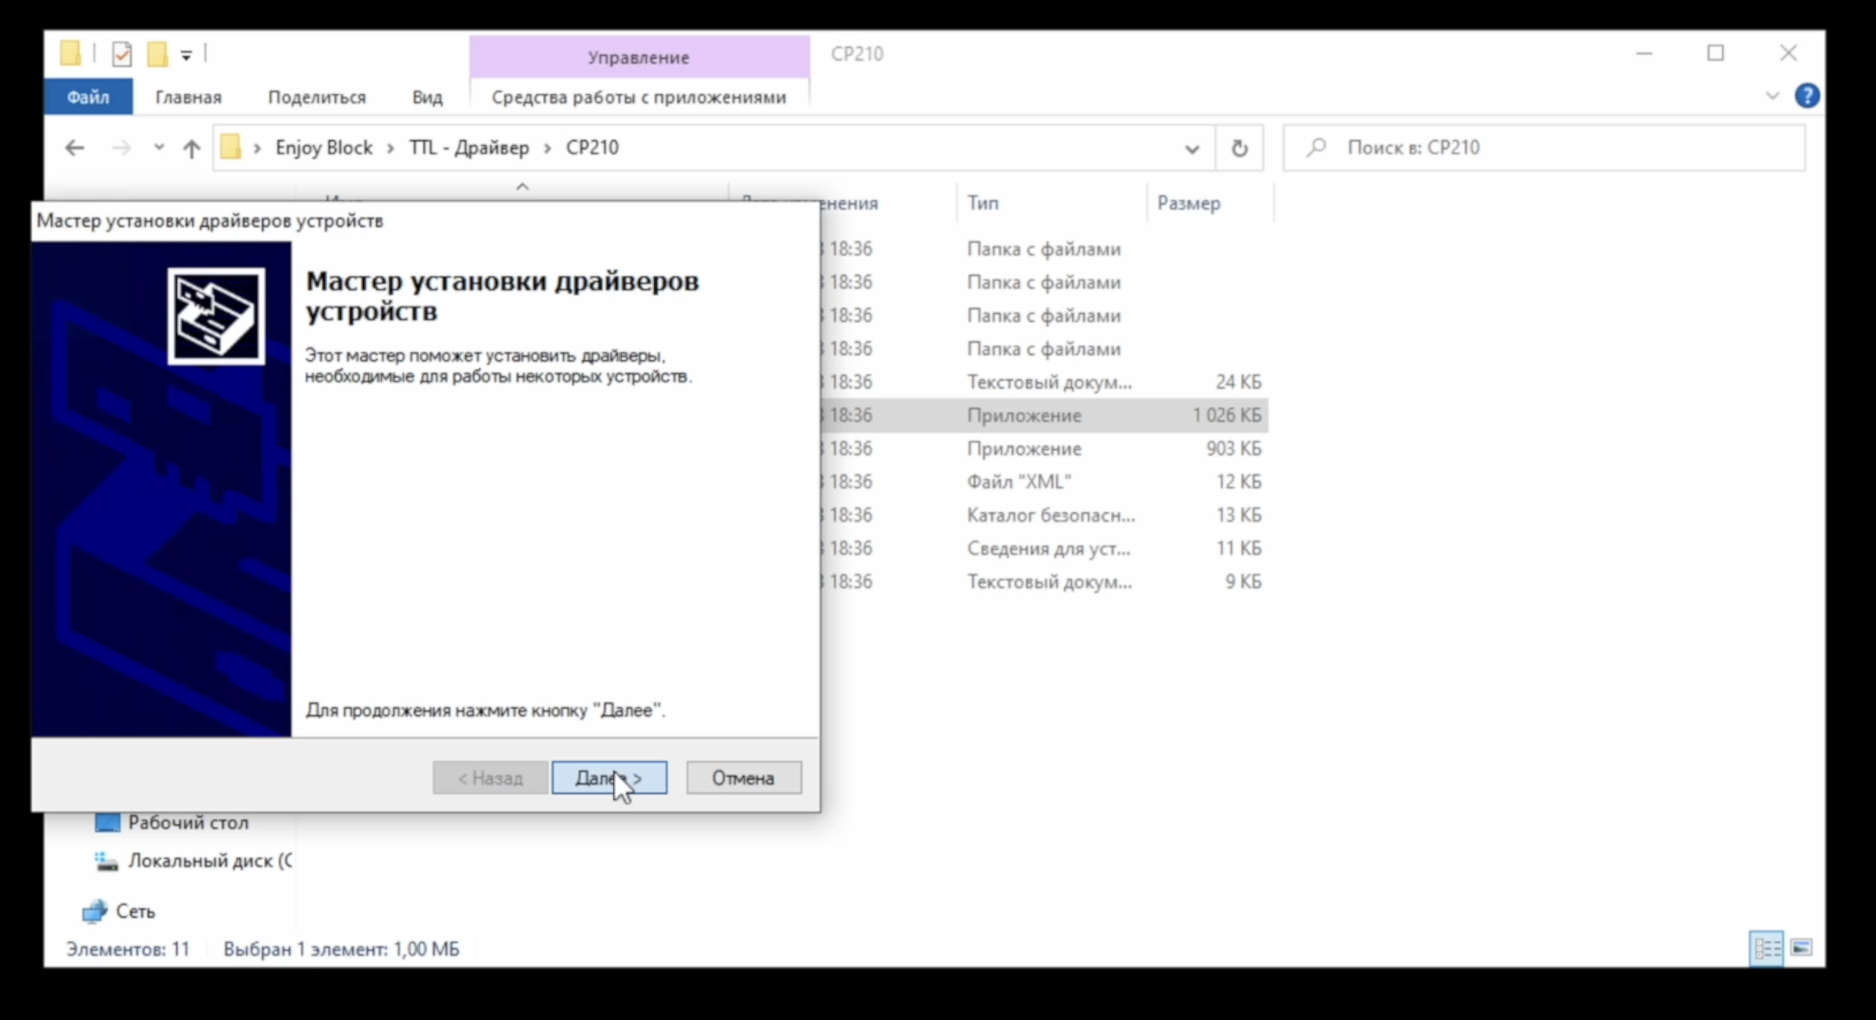Expand the address bar history dropdown
The width and height of the screenshot is (1876, 1020).
pos(1191,149)
